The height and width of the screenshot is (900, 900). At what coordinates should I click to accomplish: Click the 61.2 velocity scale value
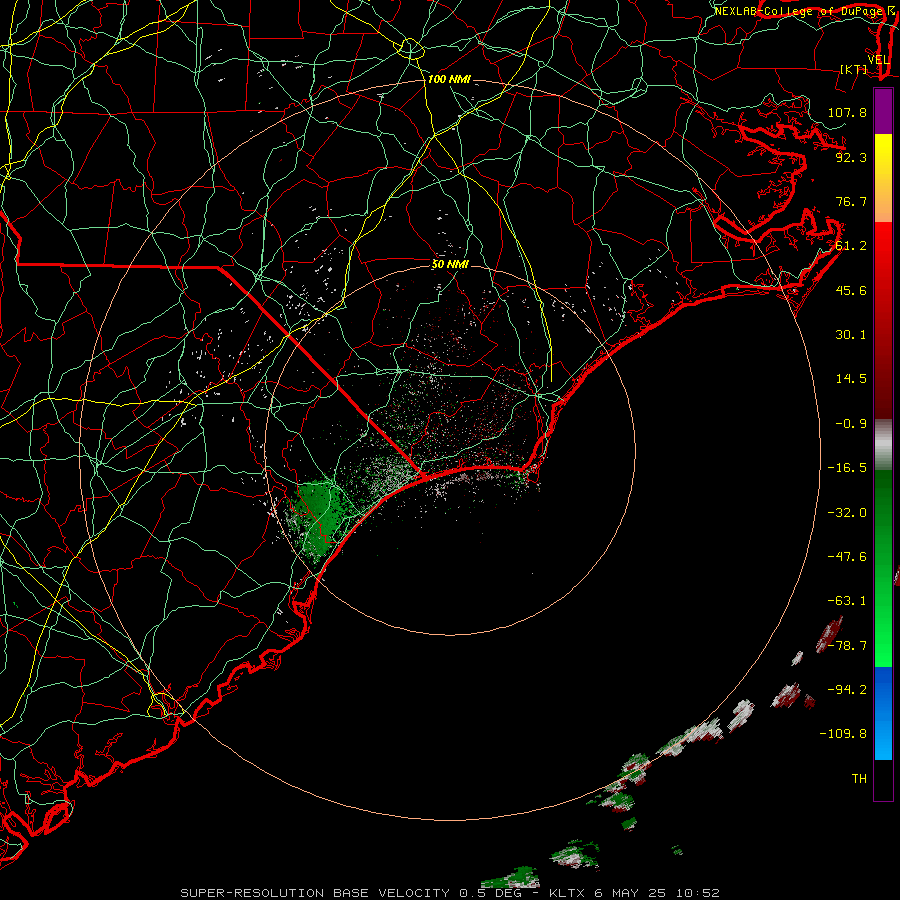tap(851, 246)
